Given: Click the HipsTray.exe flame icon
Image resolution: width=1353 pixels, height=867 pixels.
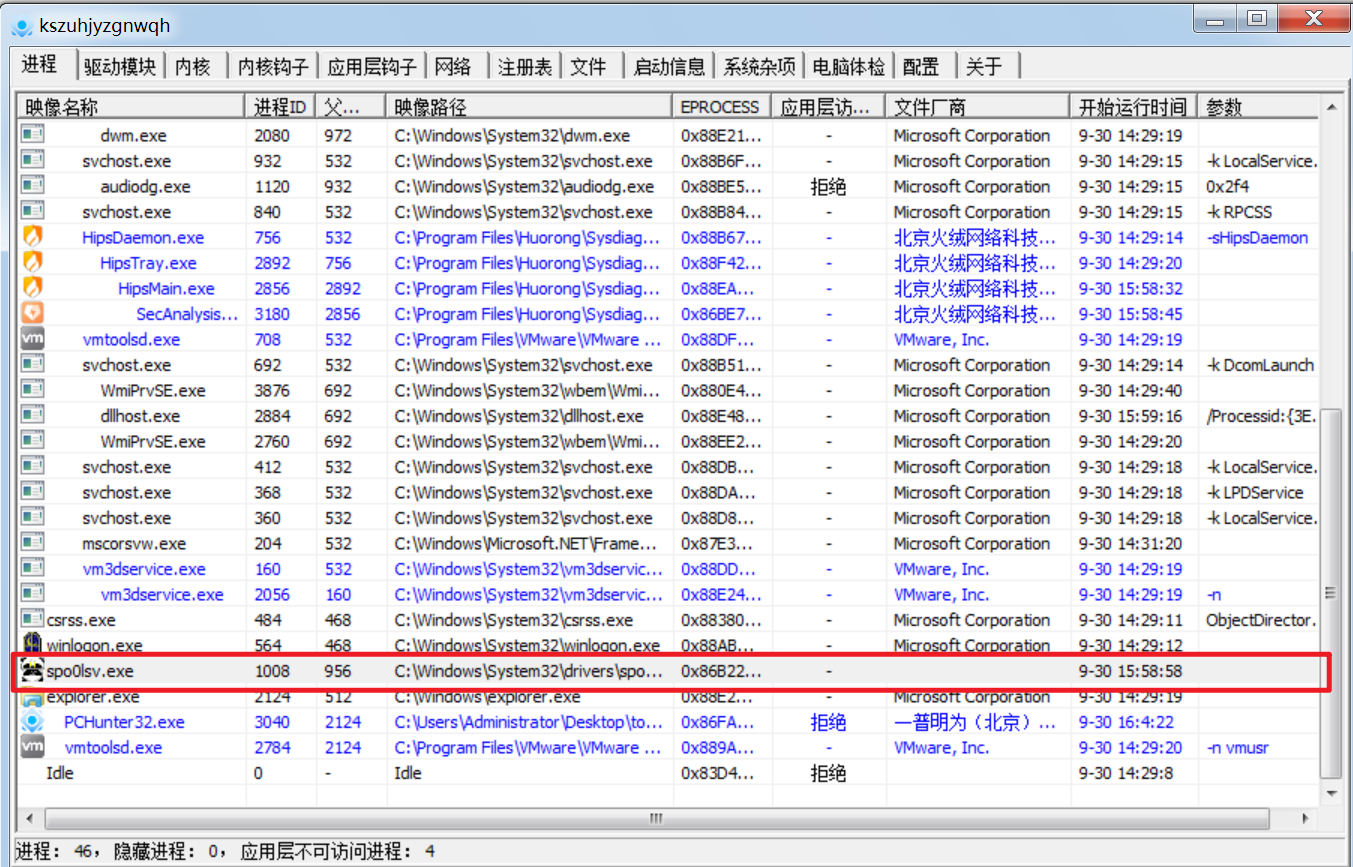Looking at the screenshot, I should pyautogui.click(x=32, y=263).
